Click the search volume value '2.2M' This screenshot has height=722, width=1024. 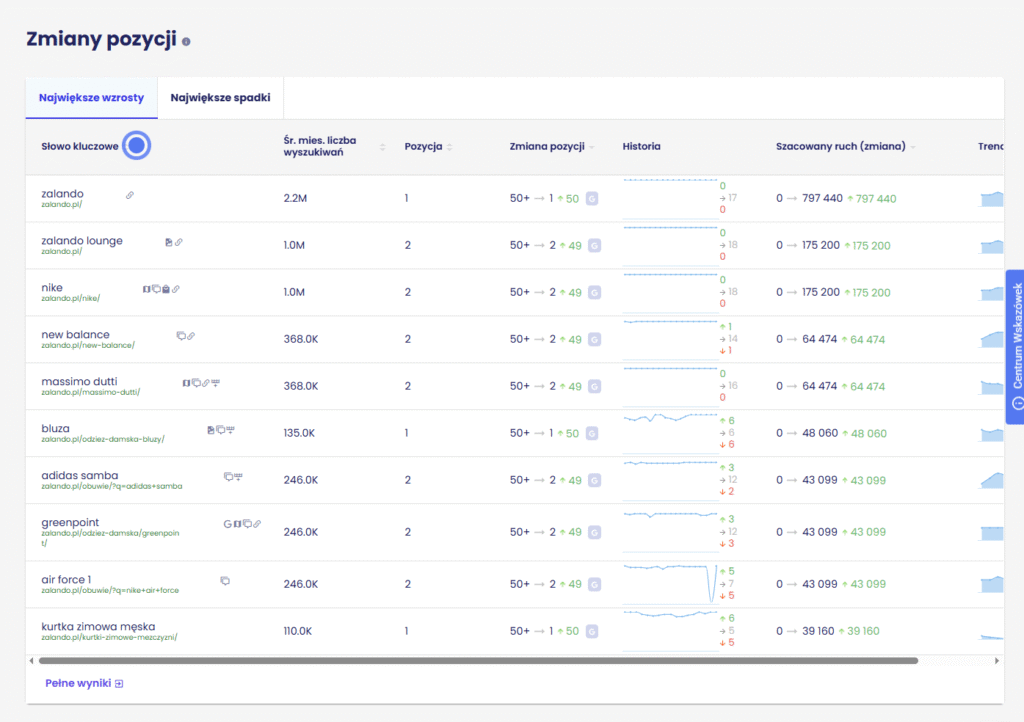[x=295, y=198]
